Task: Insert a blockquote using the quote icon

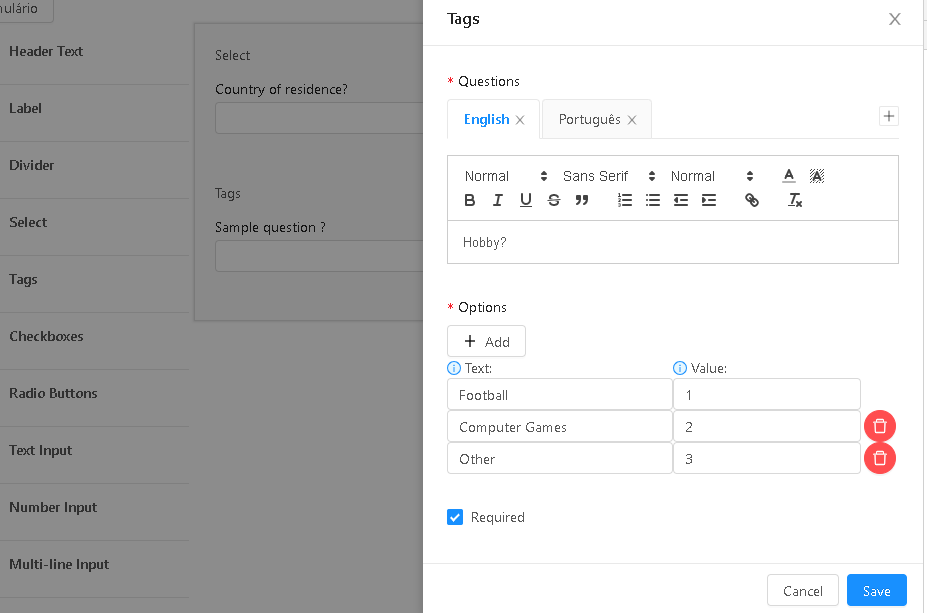Action: 582,200
